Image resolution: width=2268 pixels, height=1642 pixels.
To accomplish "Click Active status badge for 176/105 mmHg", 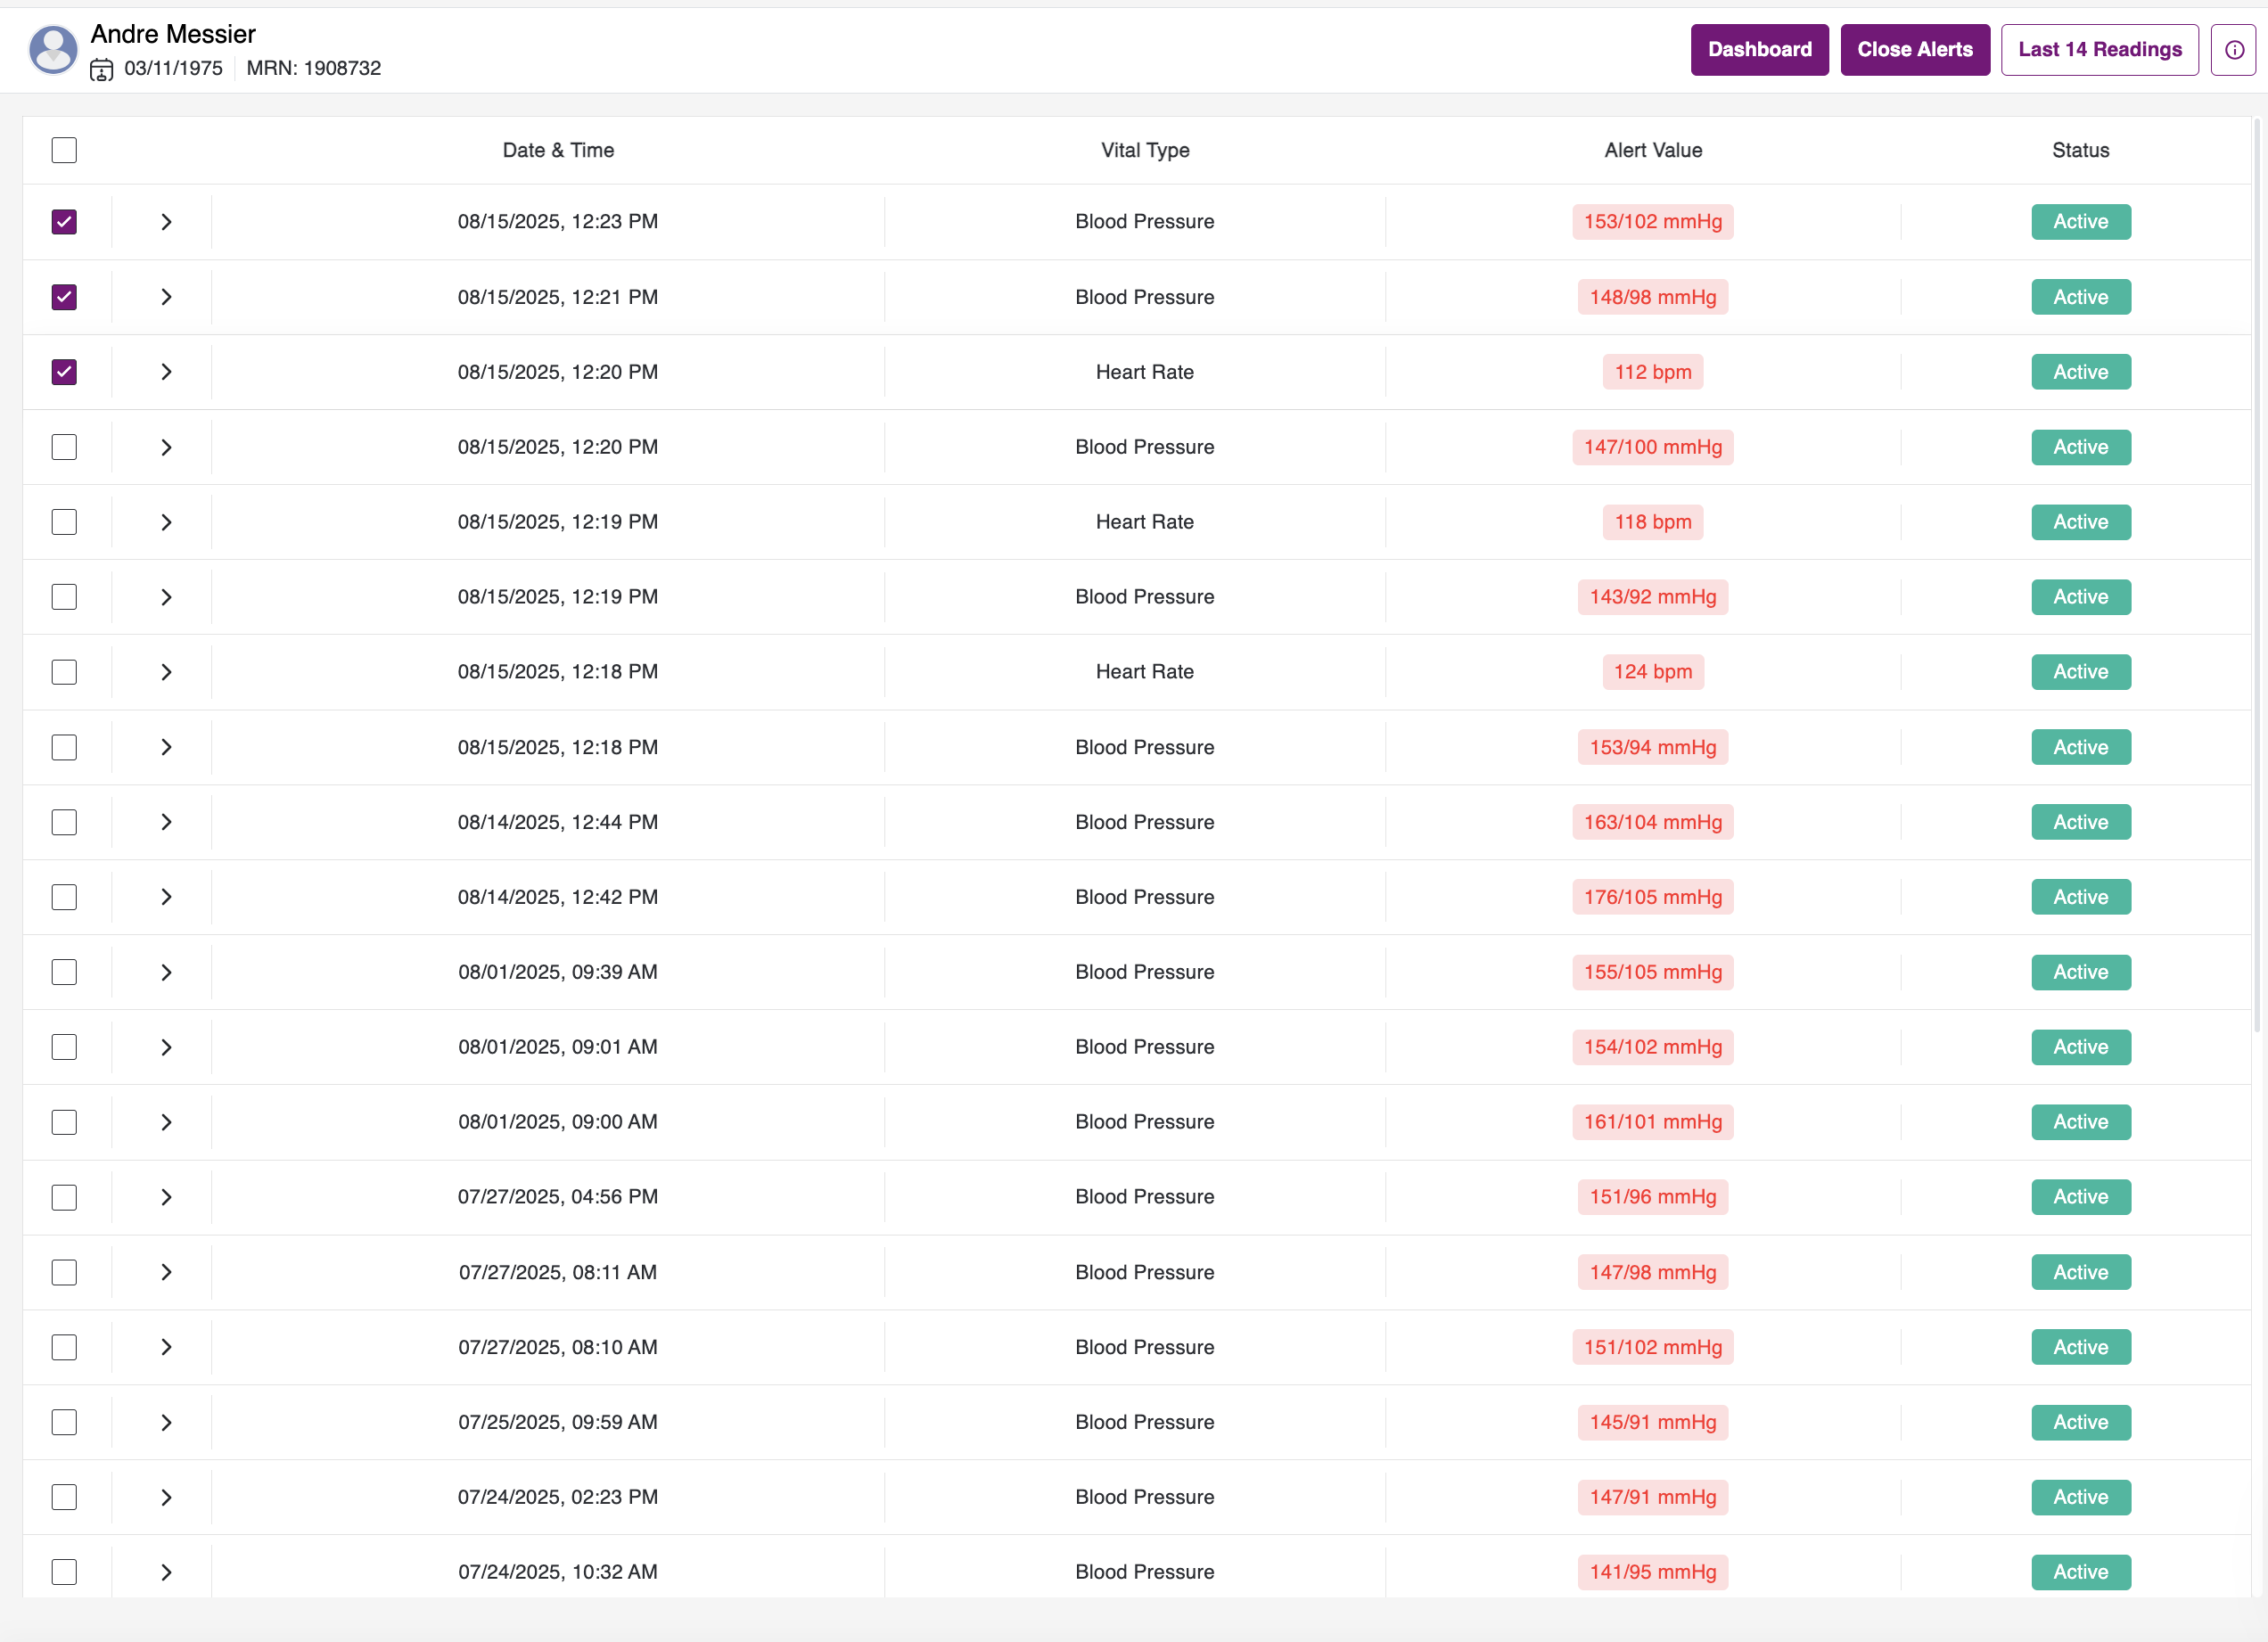I will (2080, 897).
